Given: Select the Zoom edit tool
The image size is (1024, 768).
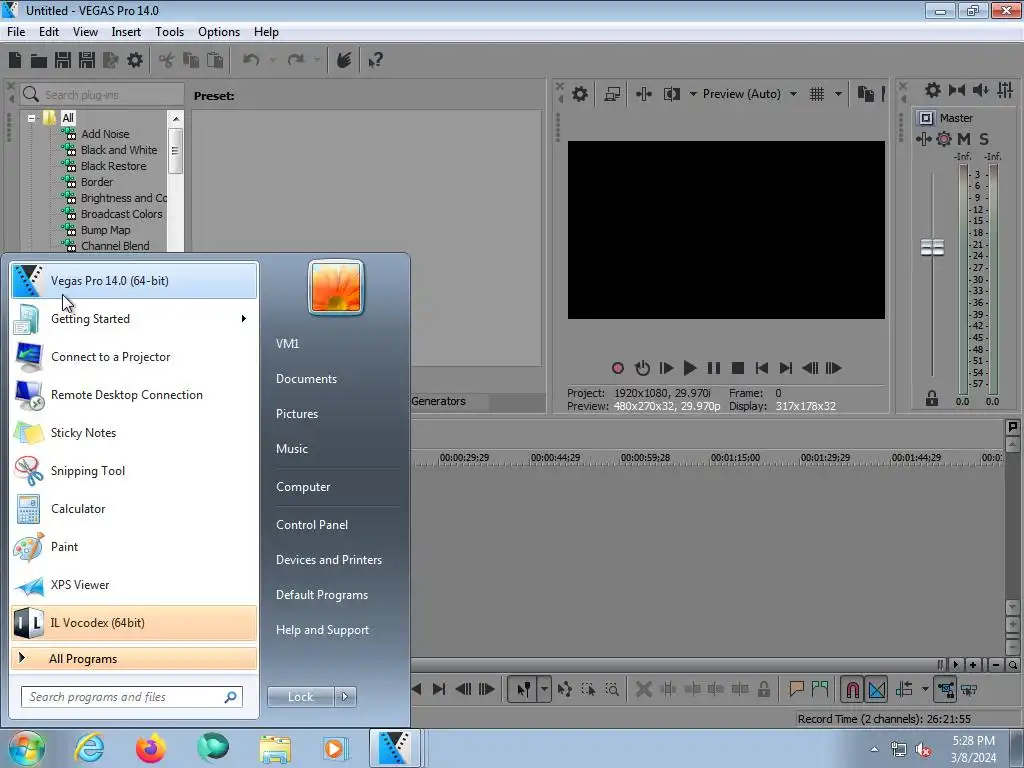Looking at the screenshot, I should click(612, 689).
